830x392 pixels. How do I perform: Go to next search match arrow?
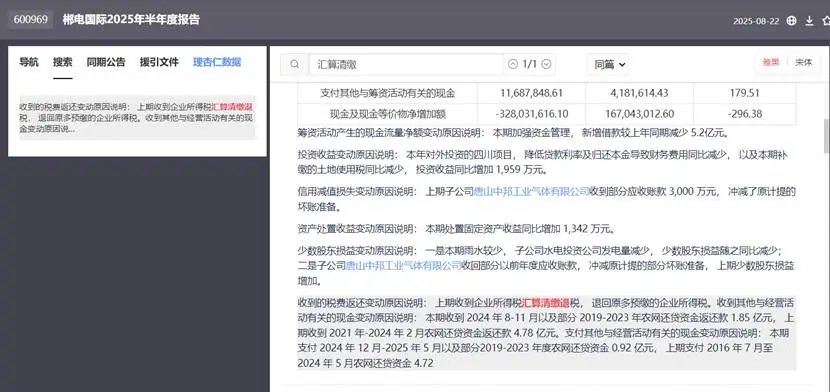(547, 64)
